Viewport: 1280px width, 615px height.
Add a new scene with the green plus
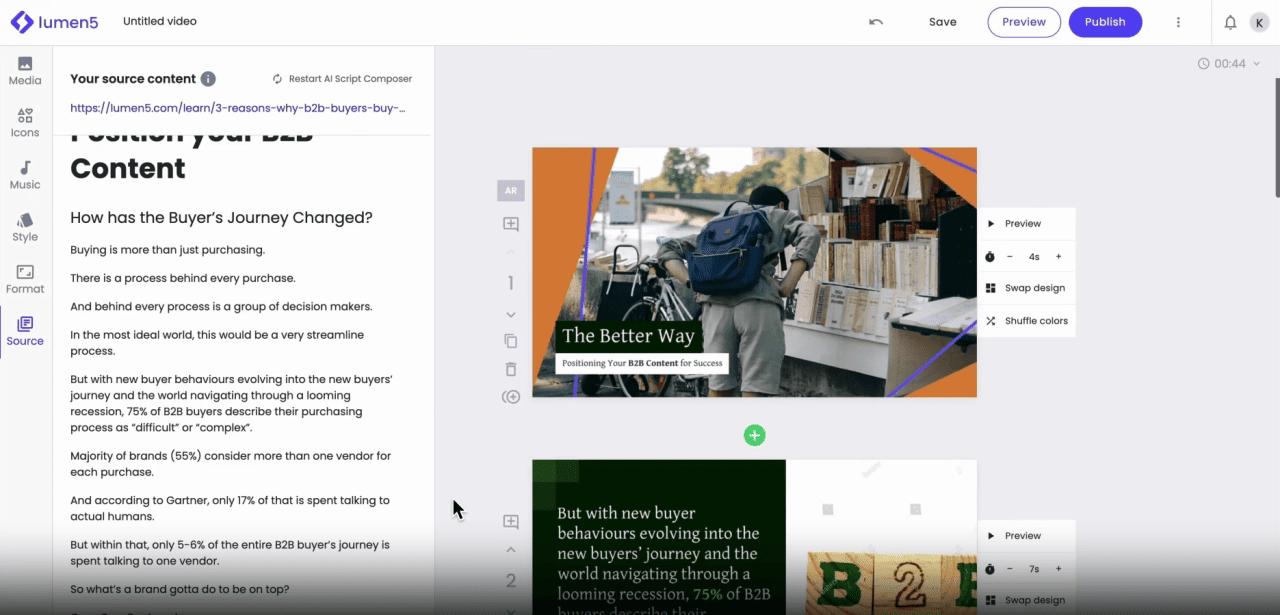(x=754, y=435)
